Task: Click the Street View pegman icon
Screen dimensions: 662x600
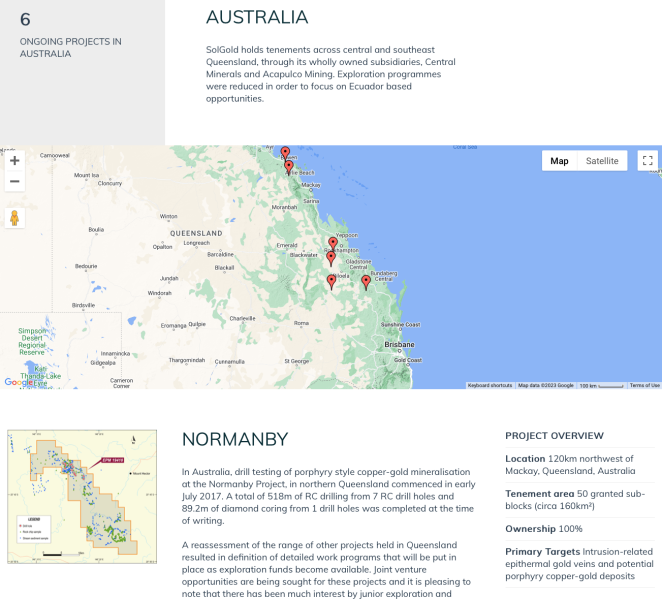Action: pyautogui.click(x=15, y=218)
